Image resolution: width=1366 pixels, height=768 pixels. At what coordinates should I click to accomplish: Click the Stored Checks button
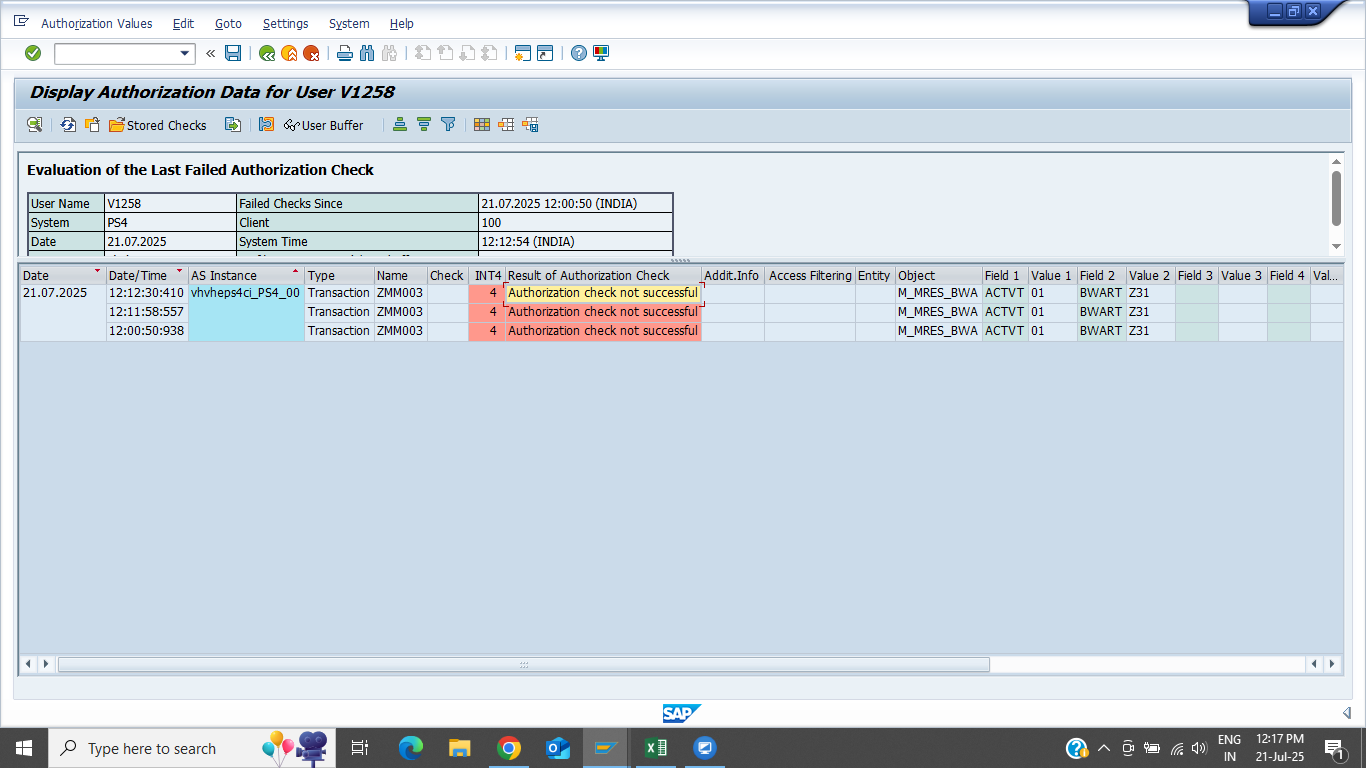click(x=158, y=125)
